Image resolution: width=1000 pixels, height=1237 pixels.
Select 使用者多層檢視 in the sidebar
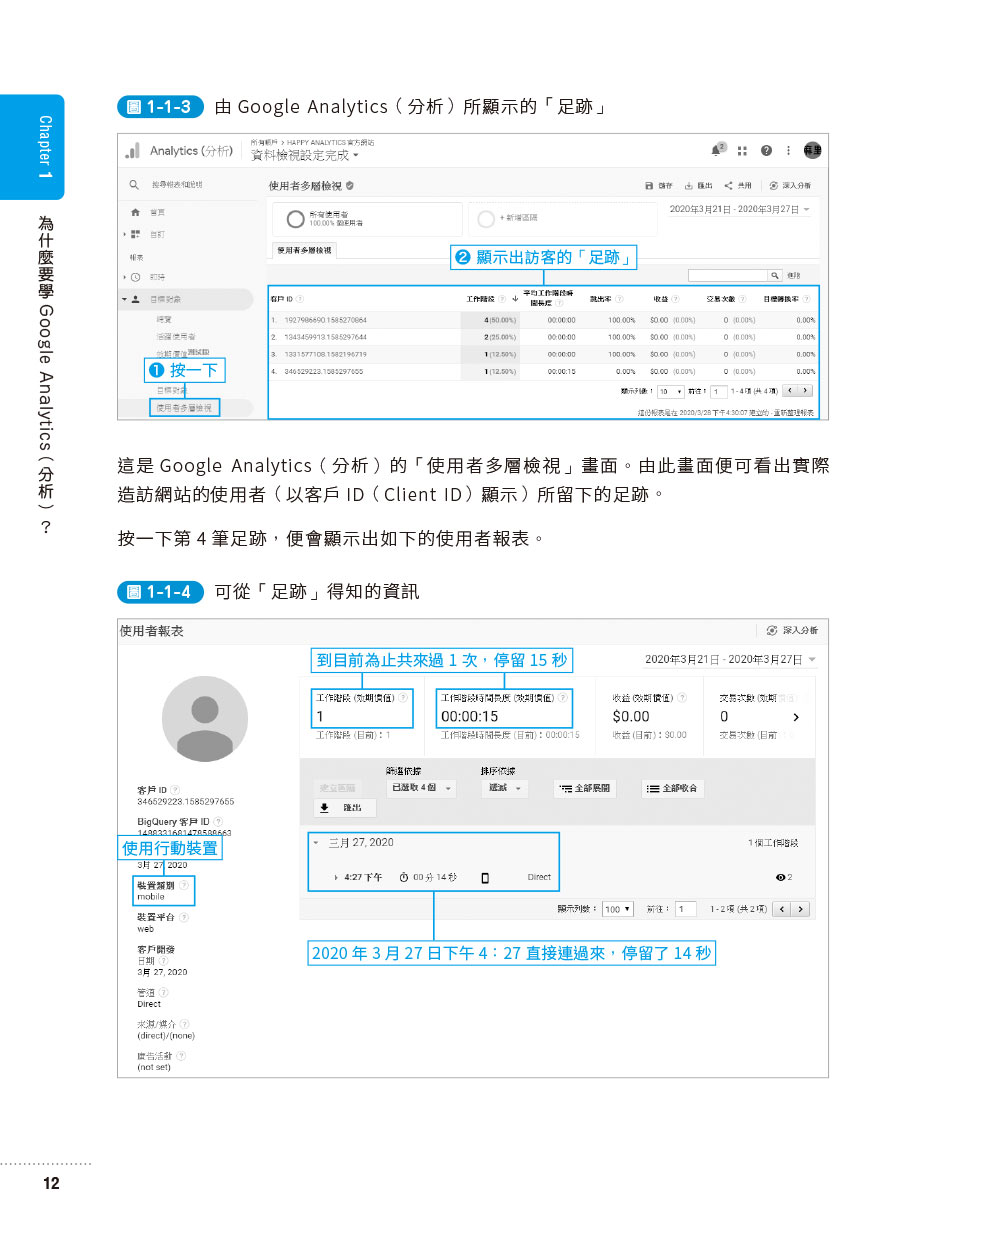[184, 408]
